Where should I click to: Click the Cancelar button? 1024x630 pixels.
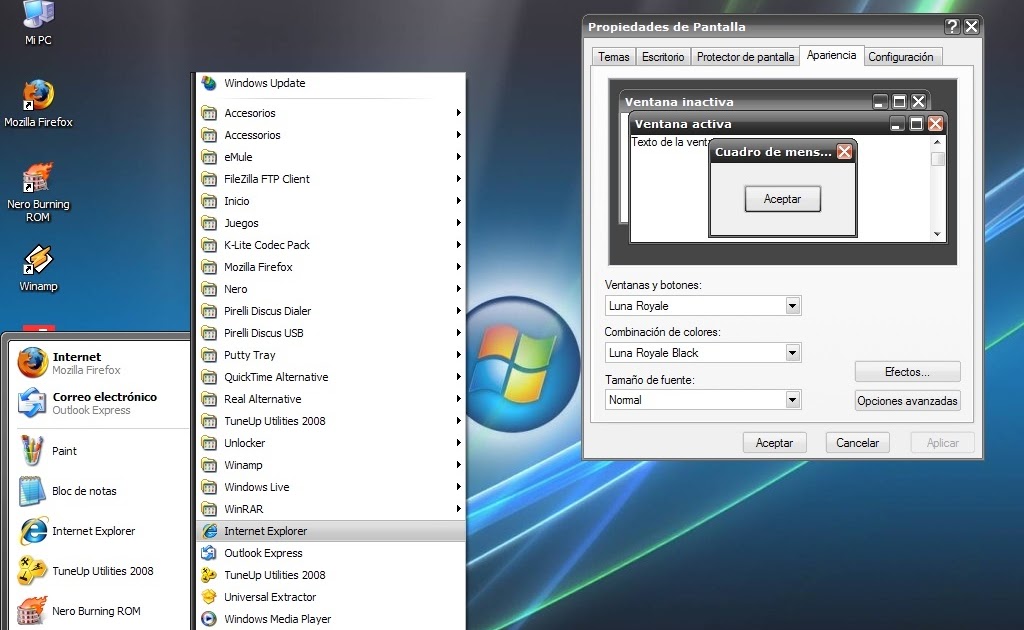tap(857, 443)
